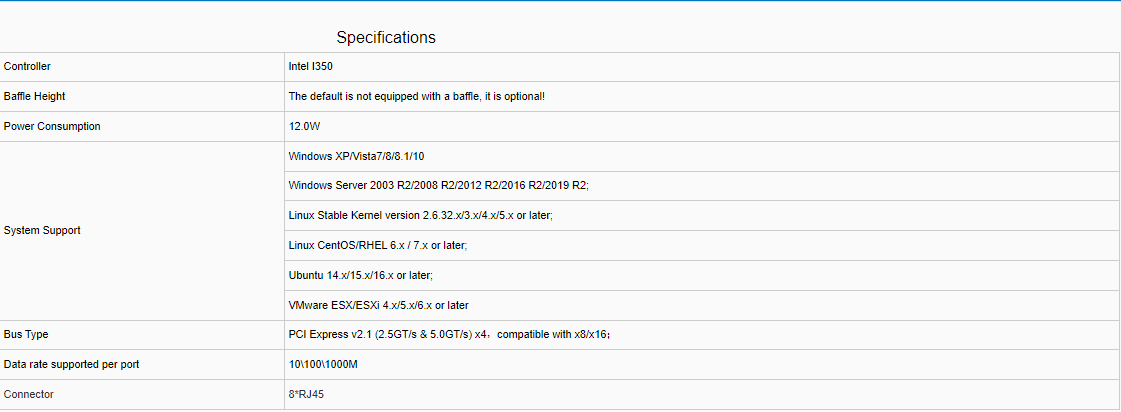Click the Connector label cell

pos(29,395)
